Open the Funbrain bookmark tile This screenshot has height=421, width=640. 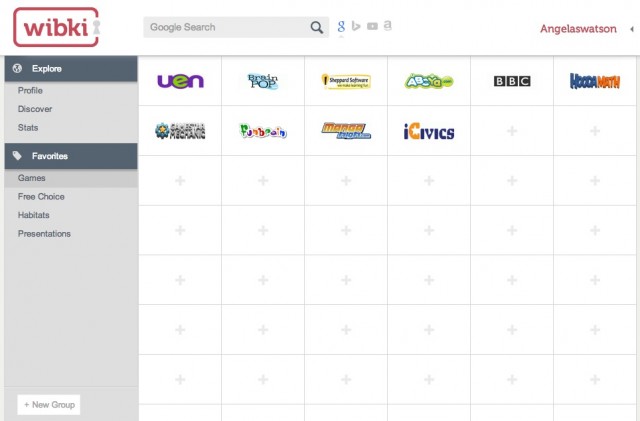[x=263, y=131]
